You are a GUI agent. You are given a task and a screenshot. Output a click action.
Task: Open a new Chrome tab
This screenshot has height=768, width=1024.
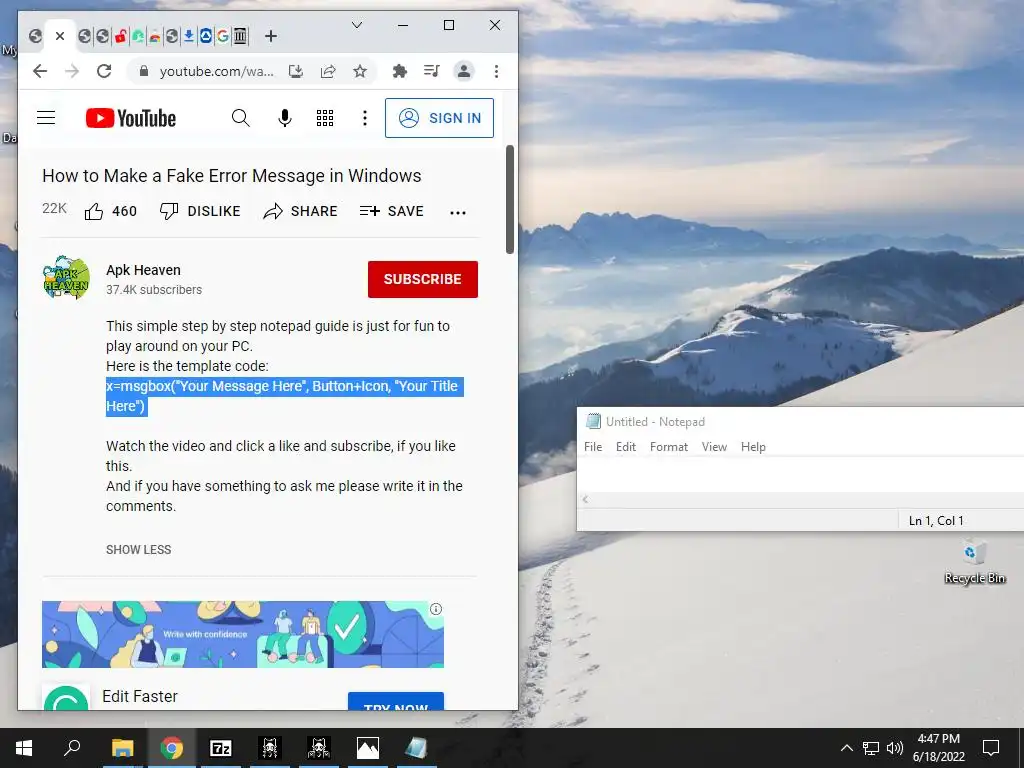(x=270, y=36)
